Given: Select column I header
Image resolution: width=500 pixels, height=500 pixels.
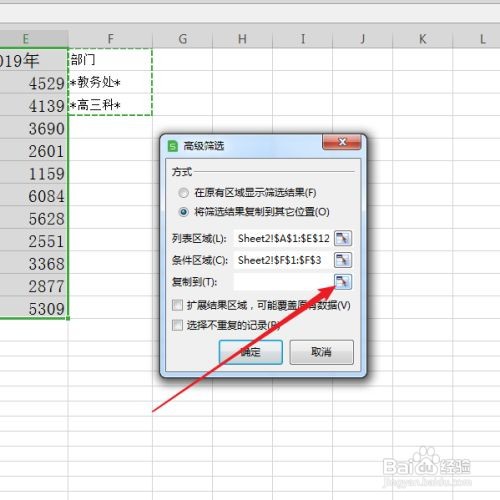Looking at the screenshot, I should 303,39.
